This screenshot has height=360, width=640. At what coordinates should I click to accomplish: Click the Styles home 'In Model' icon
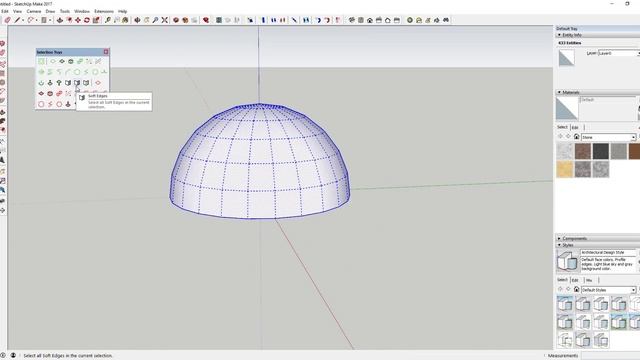576,289
